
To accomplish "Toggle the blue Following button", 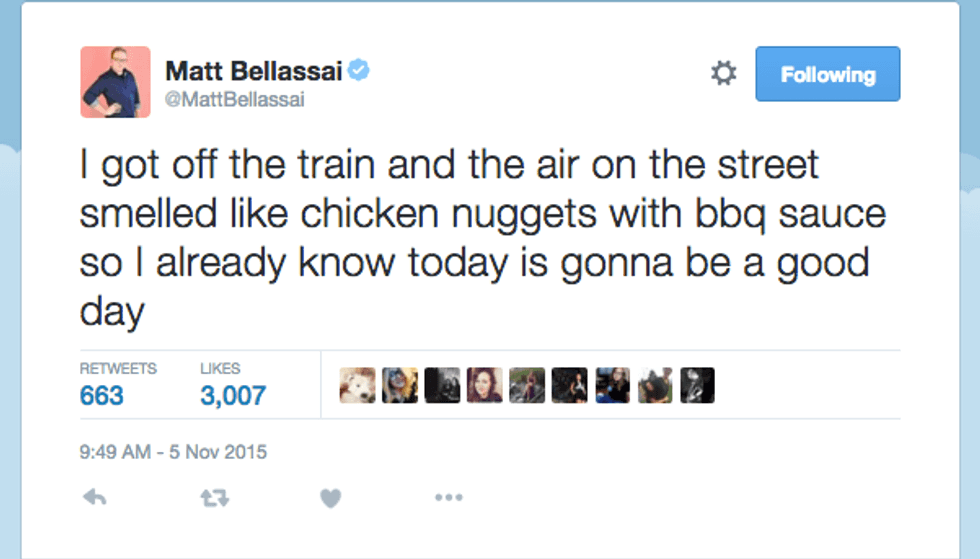I will click(x=827, y=74).
